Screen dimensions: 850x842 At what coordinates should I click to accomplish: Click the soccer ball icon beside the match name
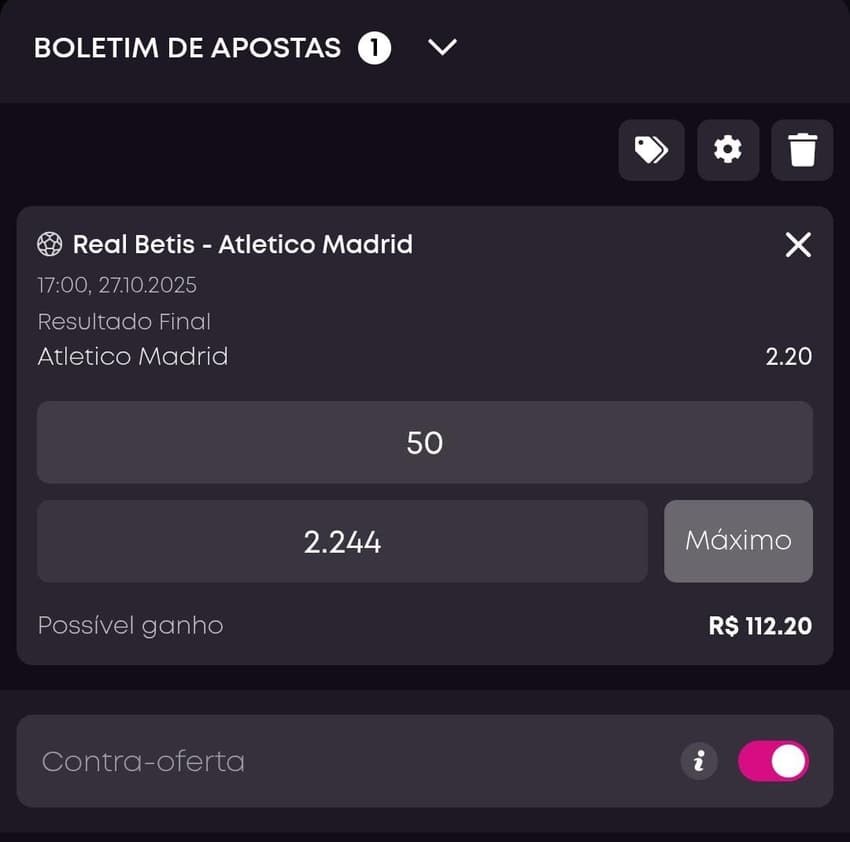pyautogui.click(x=49, y=244)
